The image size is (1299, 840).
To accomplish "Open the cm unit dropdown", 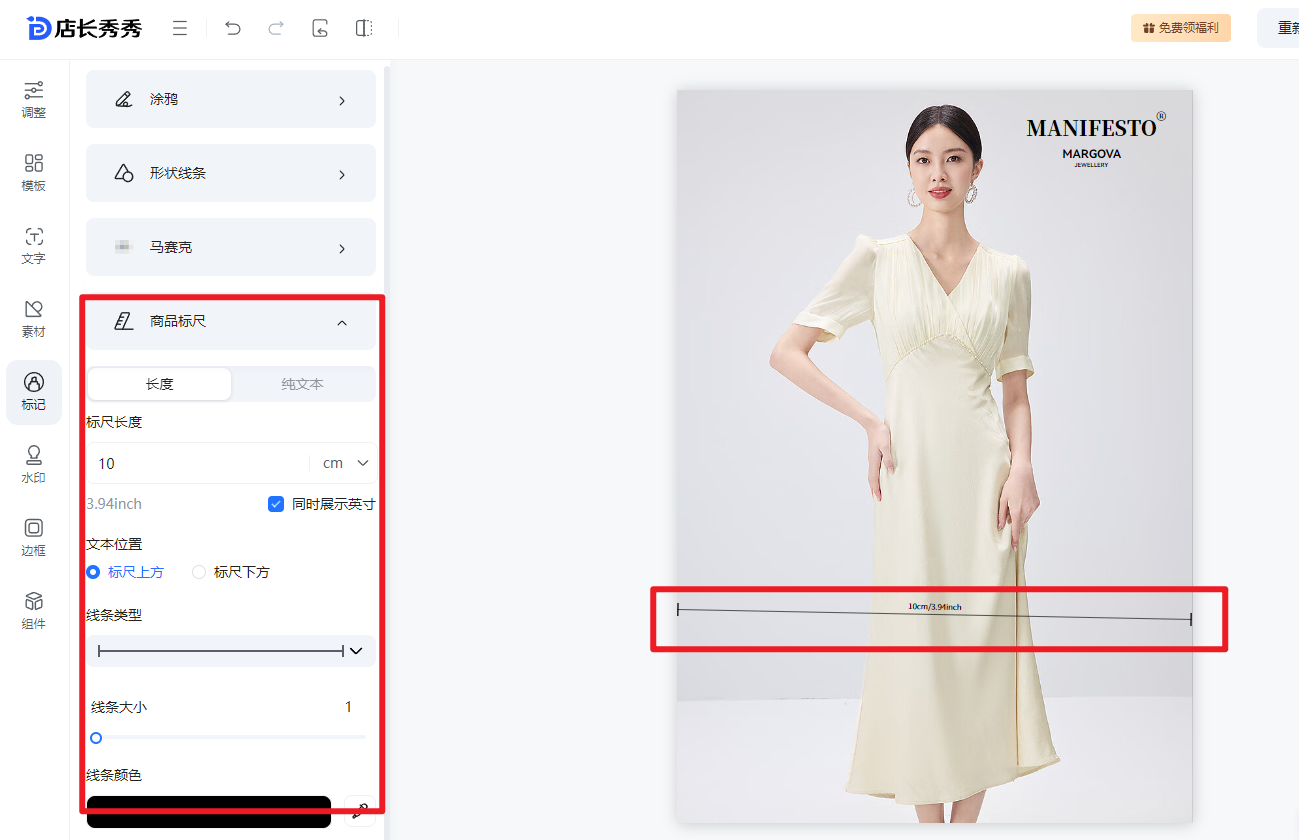I will 346,463.
